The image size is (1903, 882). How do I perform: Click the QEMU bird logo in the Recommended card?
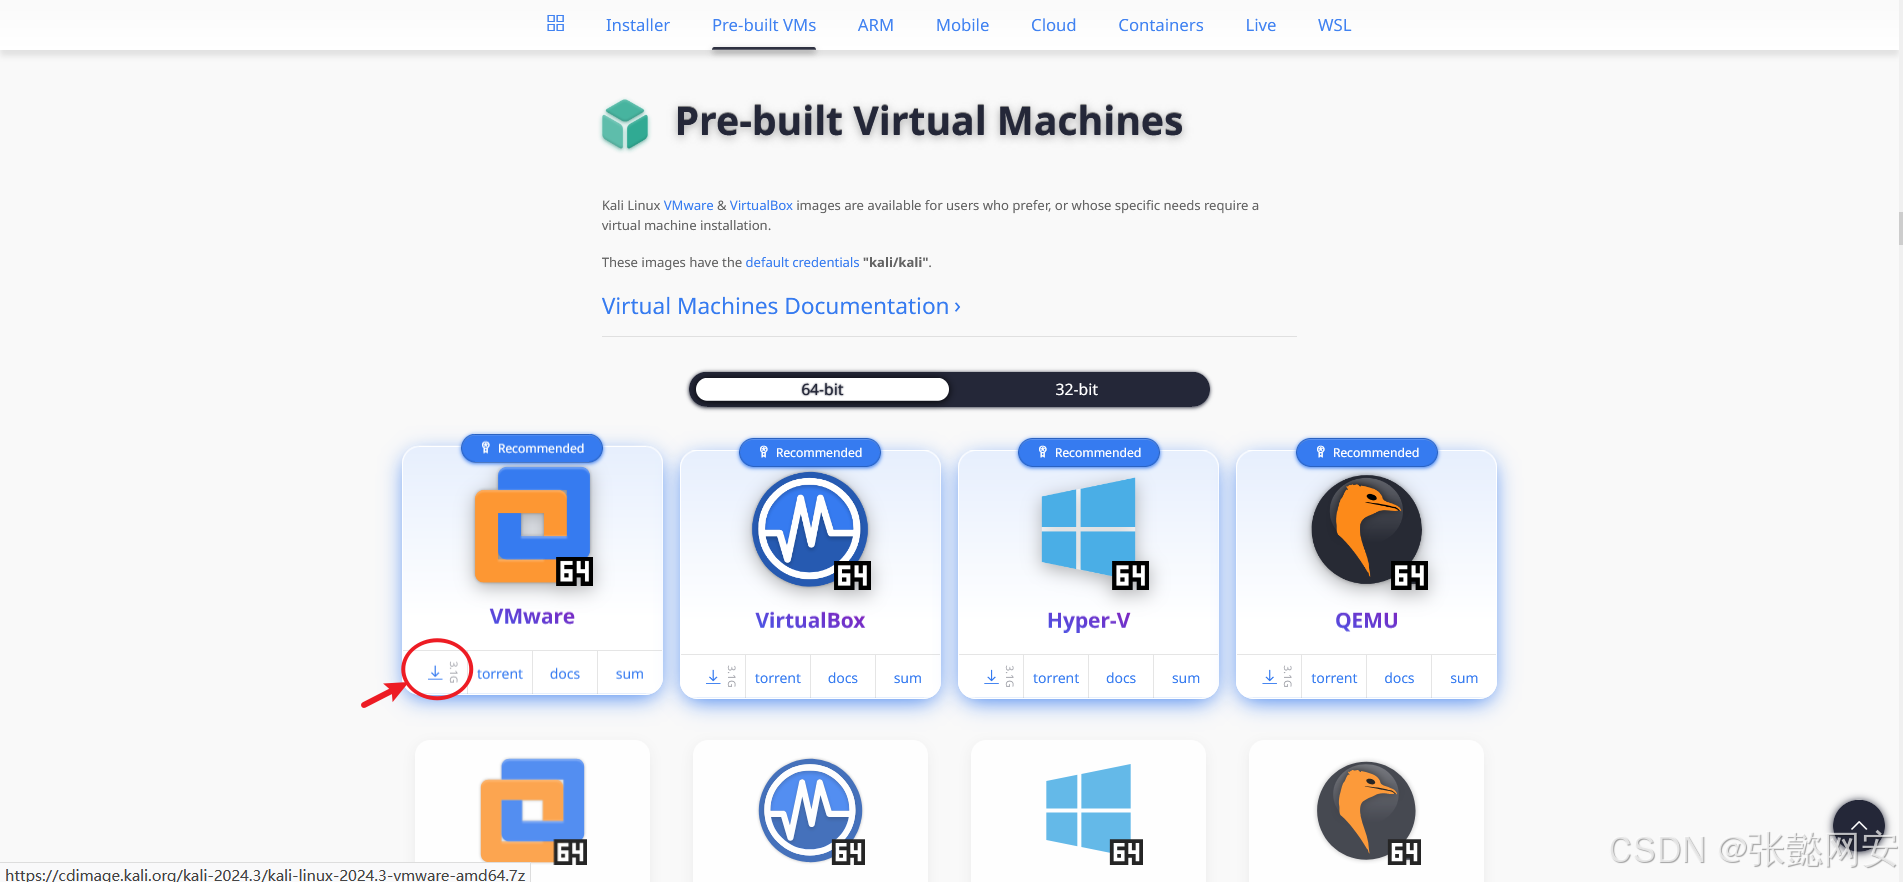(1367, 530)
